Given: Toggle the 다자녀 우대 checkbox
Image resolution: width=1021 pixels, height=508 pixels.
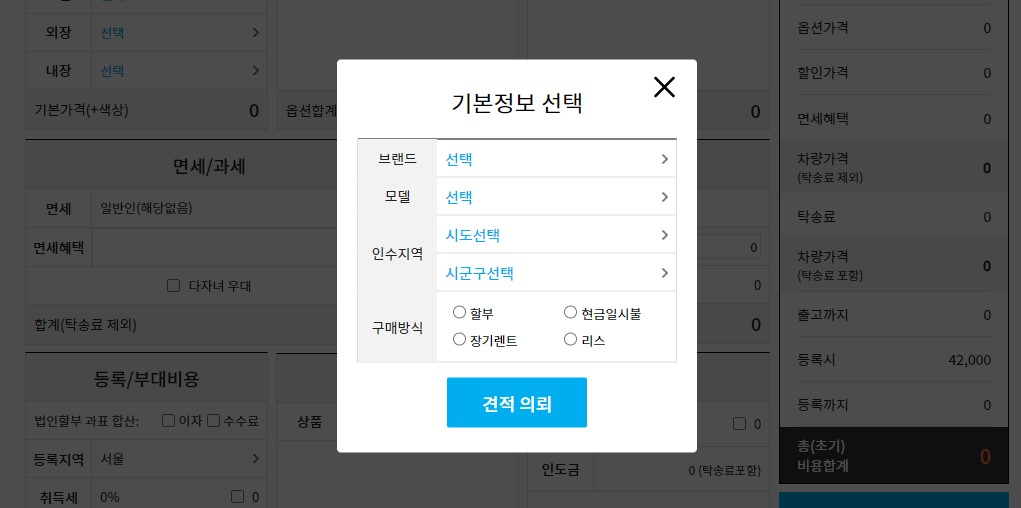Looking at the screenshot, I should [173, 285].
